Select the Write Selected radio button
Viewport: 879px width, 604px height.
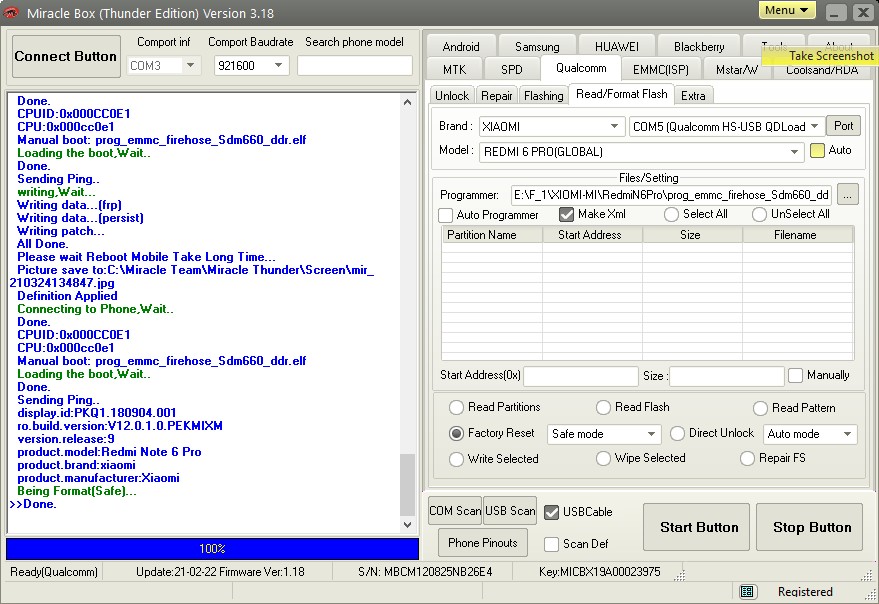[456, 459]
